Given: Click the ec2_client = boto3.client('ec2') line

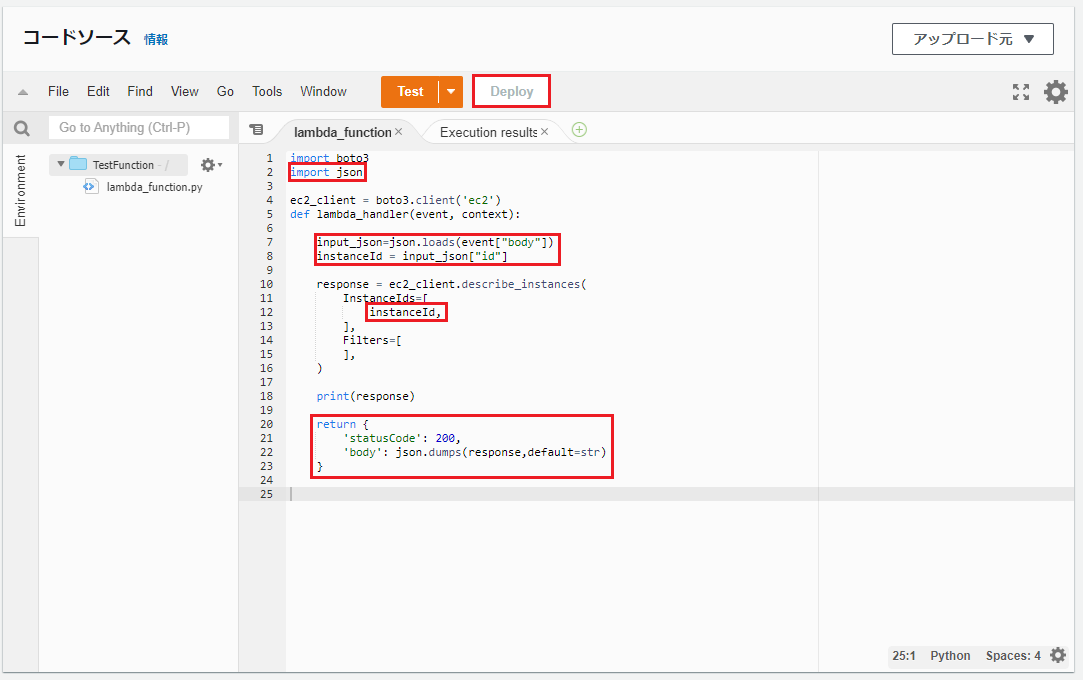Looking at the screenshot, I should tap(395, 200).
